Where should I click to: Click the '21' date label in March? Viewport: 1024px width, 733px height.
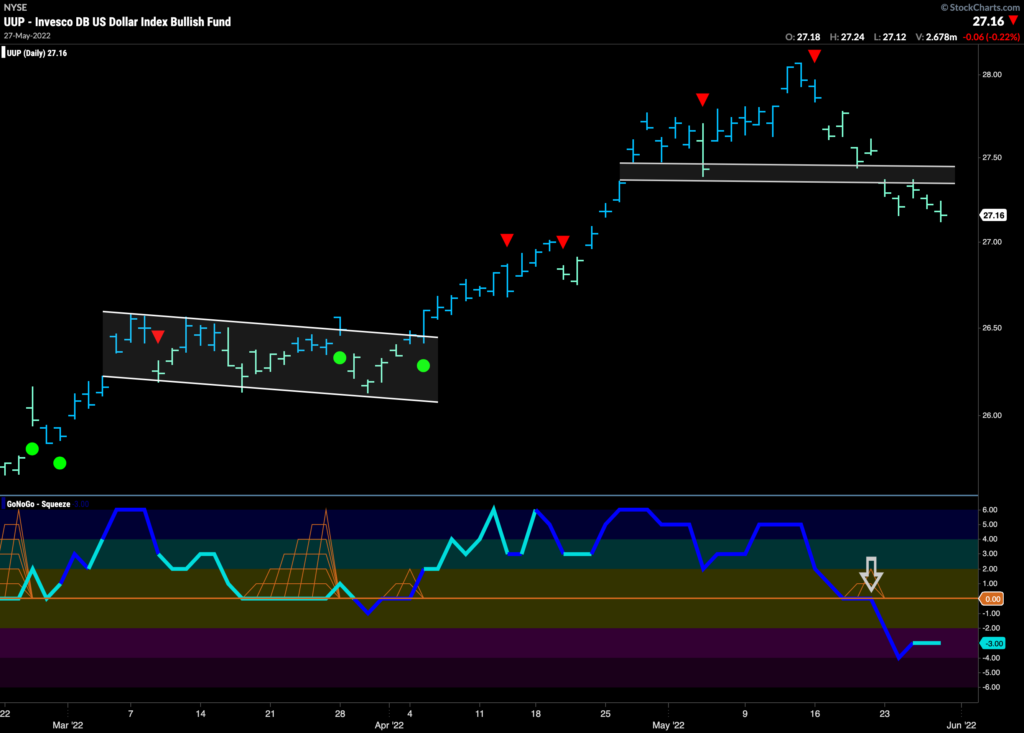(x=270, y=713)
